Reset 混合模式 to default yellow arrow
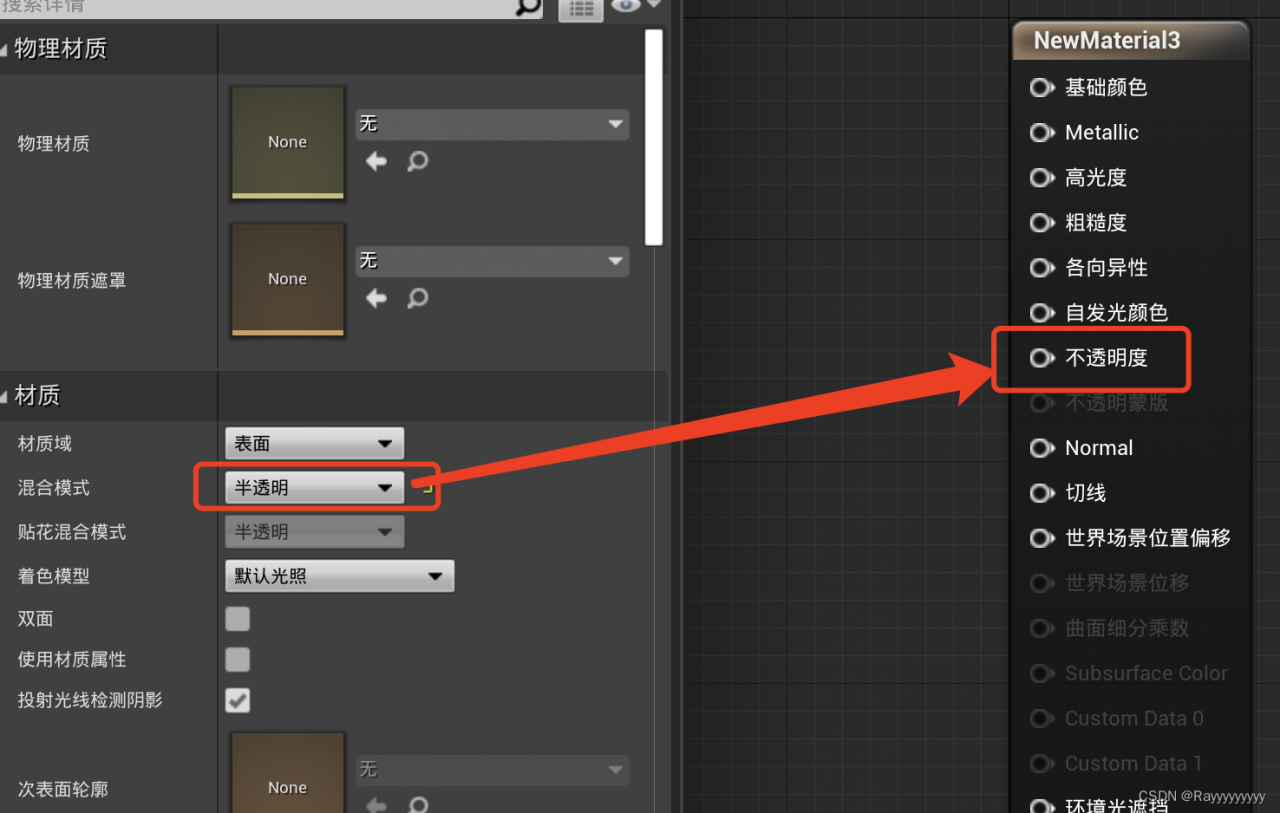The height and width of the screenshot is (813, 1280). point(427,488)
